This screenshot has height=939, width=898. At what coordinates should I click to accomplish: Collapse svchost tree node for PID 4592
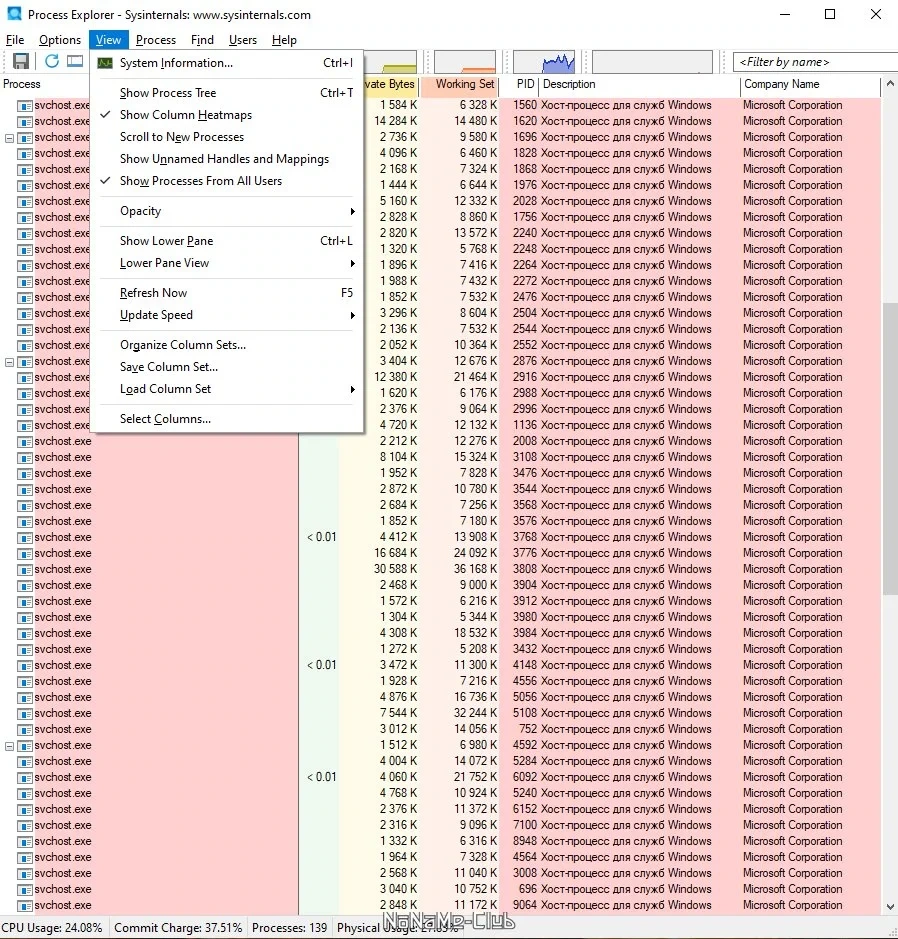pos(10,746)
